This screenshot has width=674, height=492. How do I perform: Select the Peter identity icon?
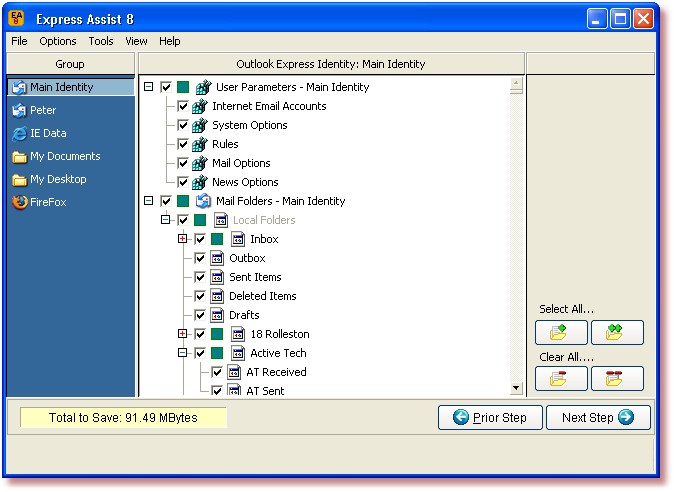(x=19, y=110)
